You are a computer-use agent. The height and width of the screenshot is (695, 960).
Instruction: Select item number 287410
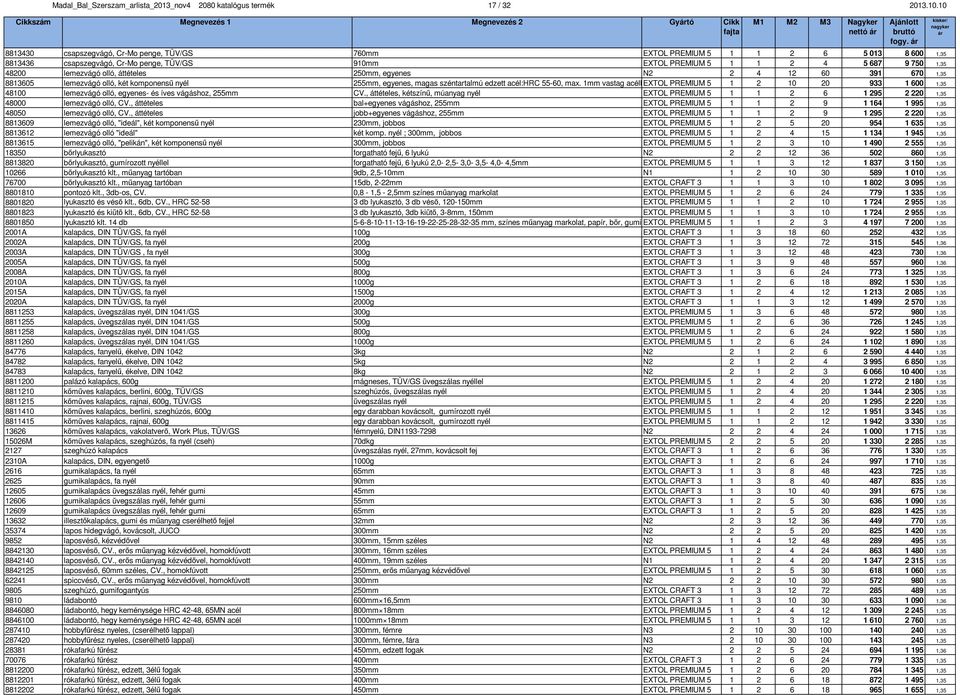point(18,630)
